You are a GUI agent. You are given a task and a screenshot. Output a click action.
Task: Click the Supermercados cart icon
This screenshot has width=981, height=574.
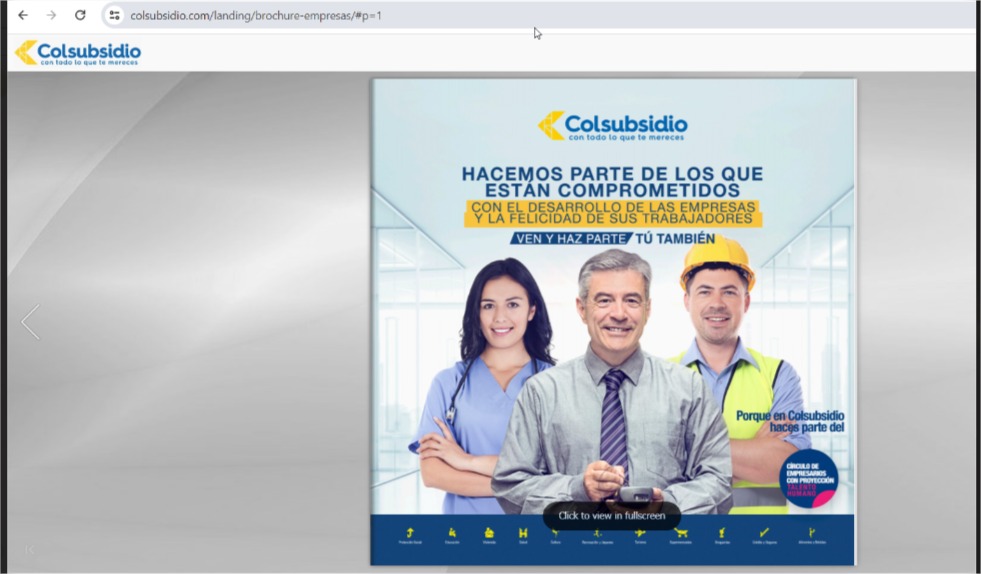[681, 533]
